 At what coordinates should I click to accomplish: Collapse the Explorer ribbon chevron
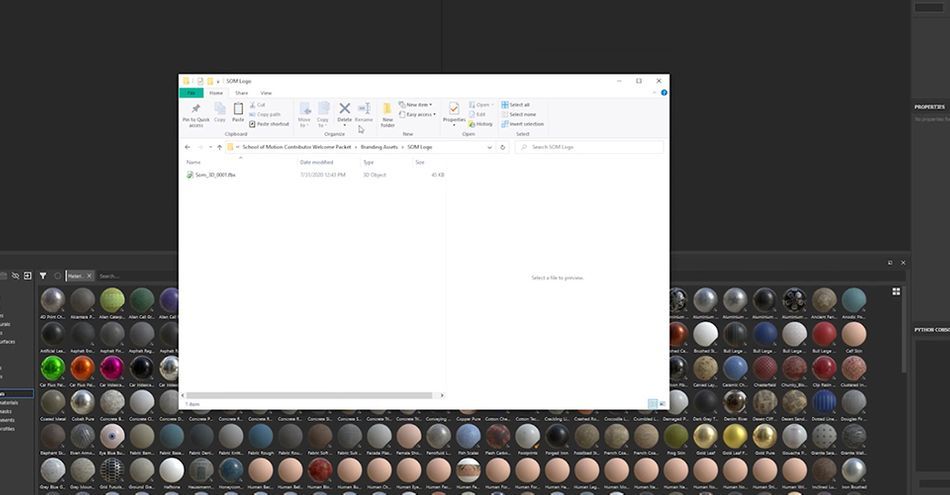point(654,93)
